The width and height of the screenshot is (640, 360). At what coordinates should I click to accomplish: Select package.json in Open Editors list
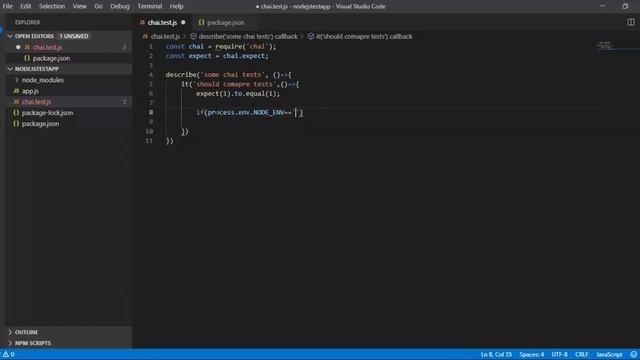[51, 58]
